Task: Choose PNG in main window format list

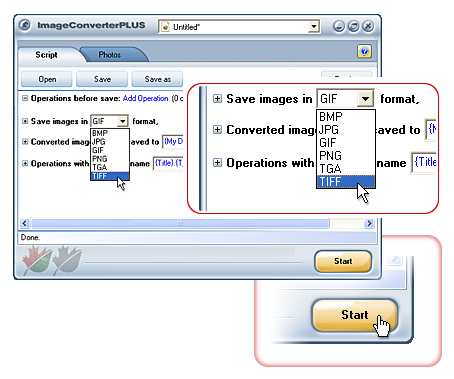Action: [x=110, y=159]
